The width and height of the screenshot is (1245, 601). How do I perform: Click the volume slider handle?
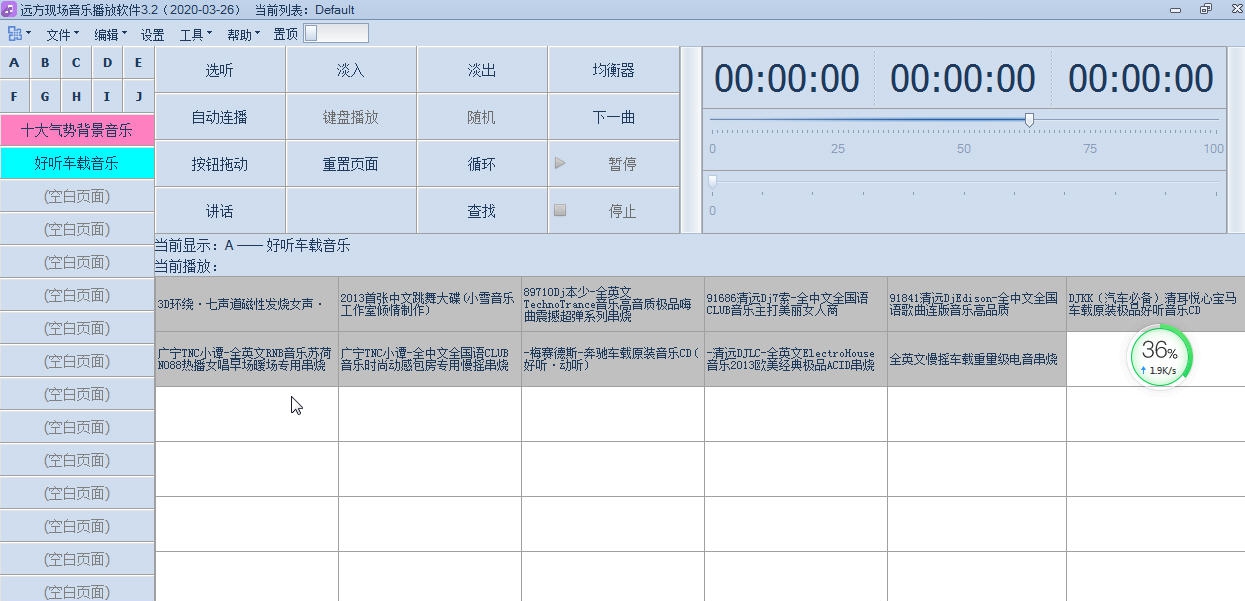point(1029,119)
